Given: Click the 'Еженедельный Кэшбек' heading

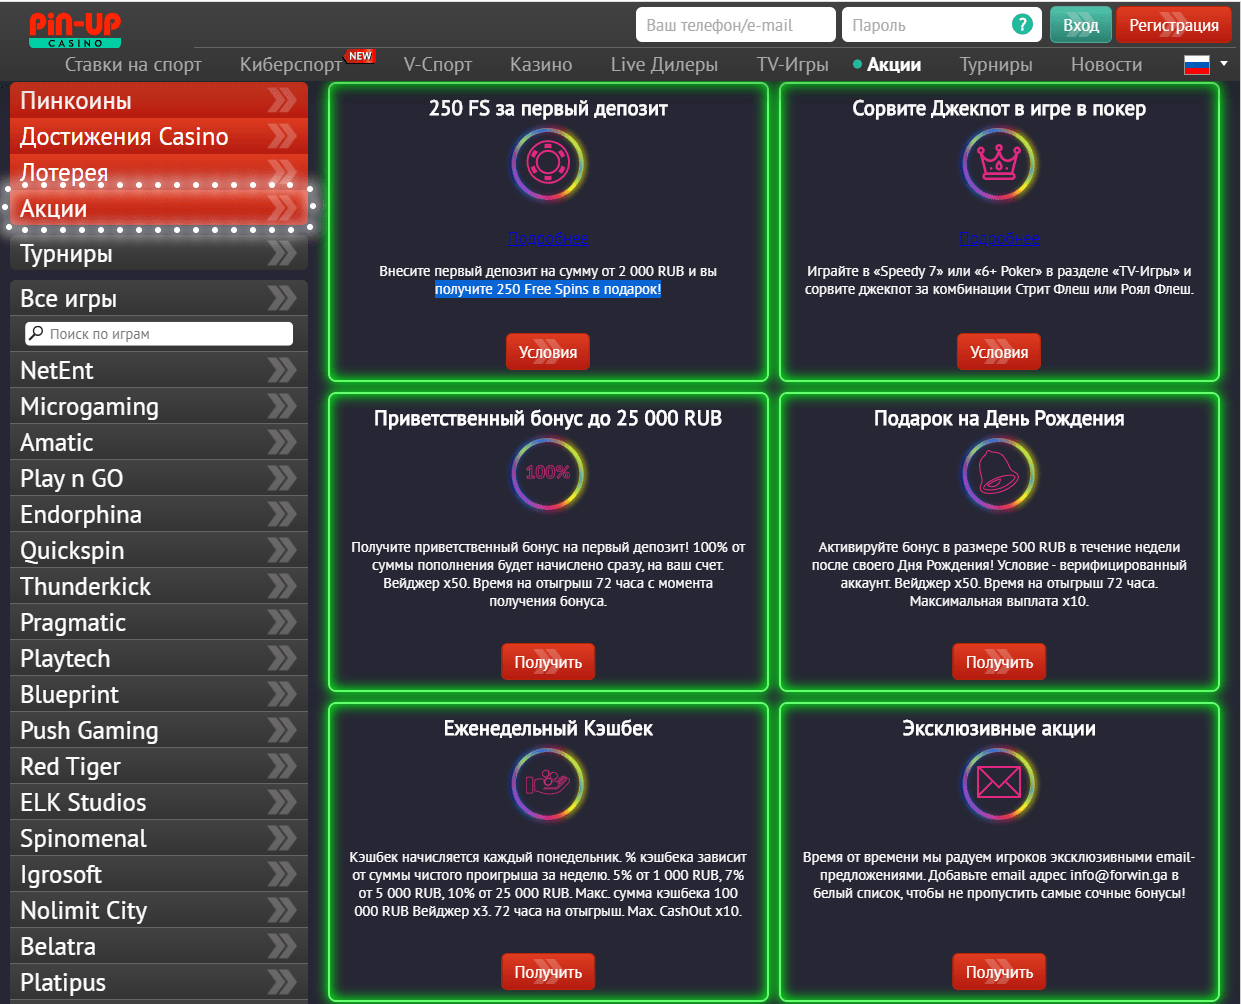Looking at the screenshot, I should [548, 728].
